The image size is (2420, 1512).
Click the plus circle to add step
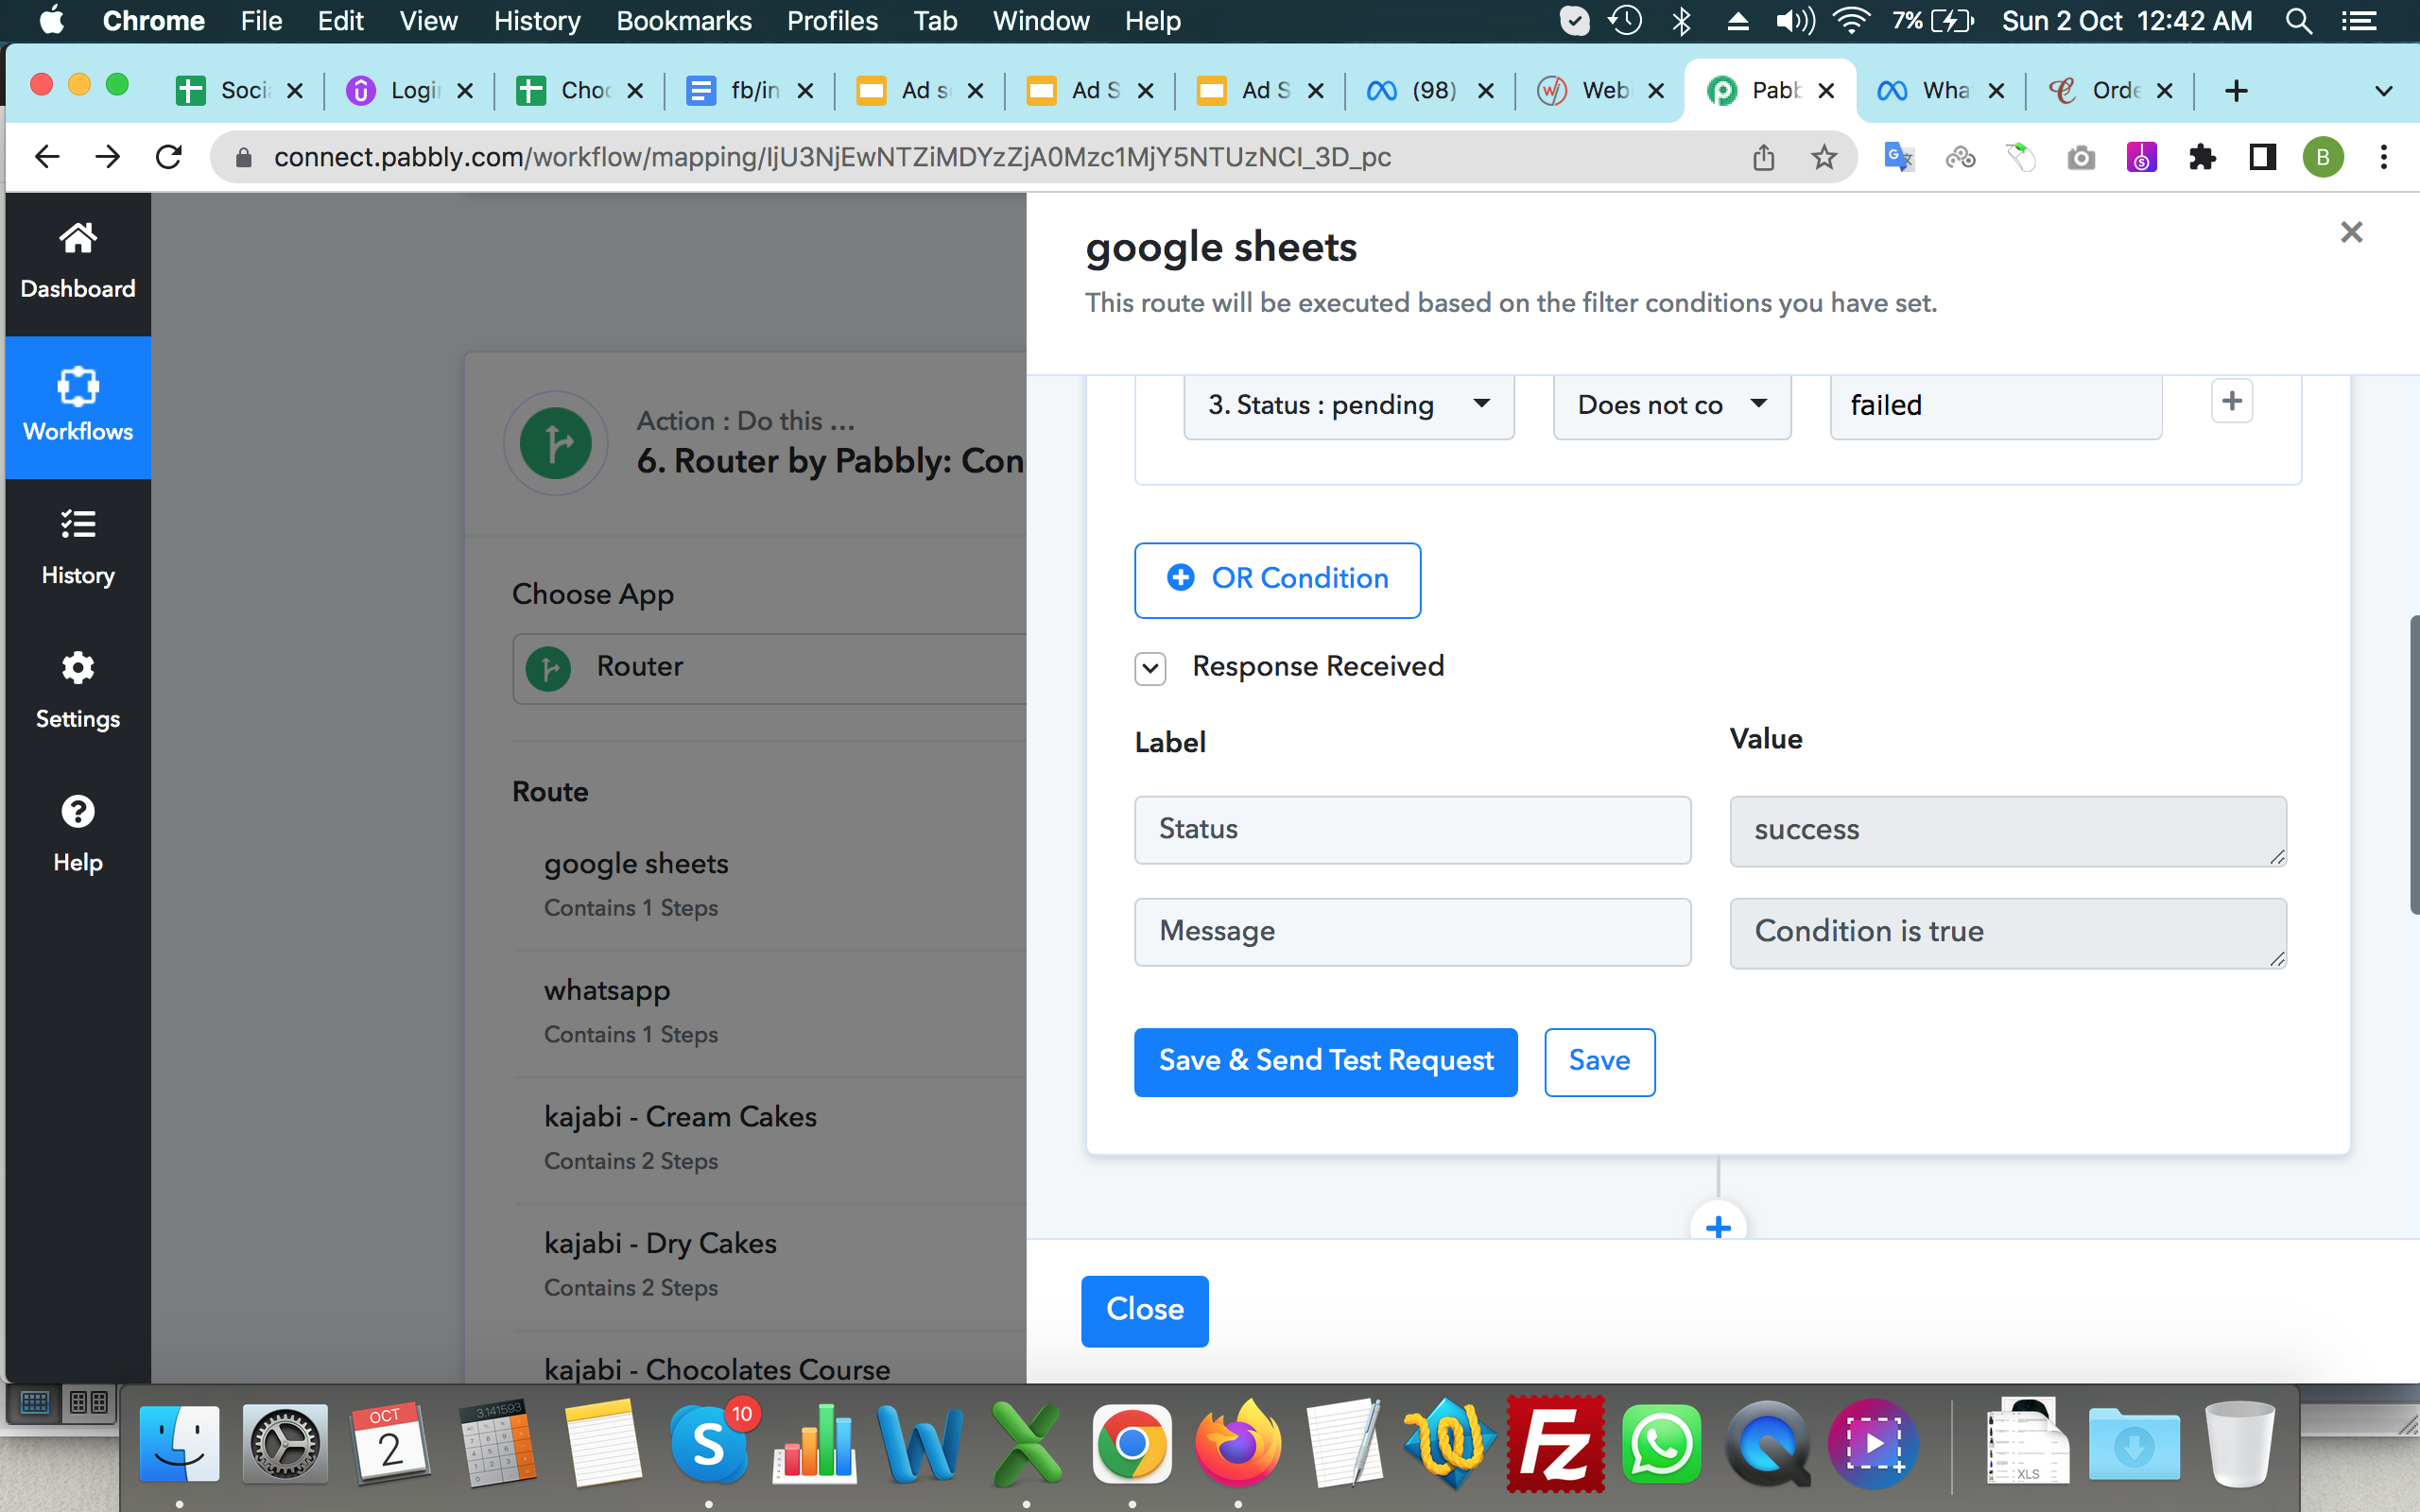(x=1718, y=1226)
